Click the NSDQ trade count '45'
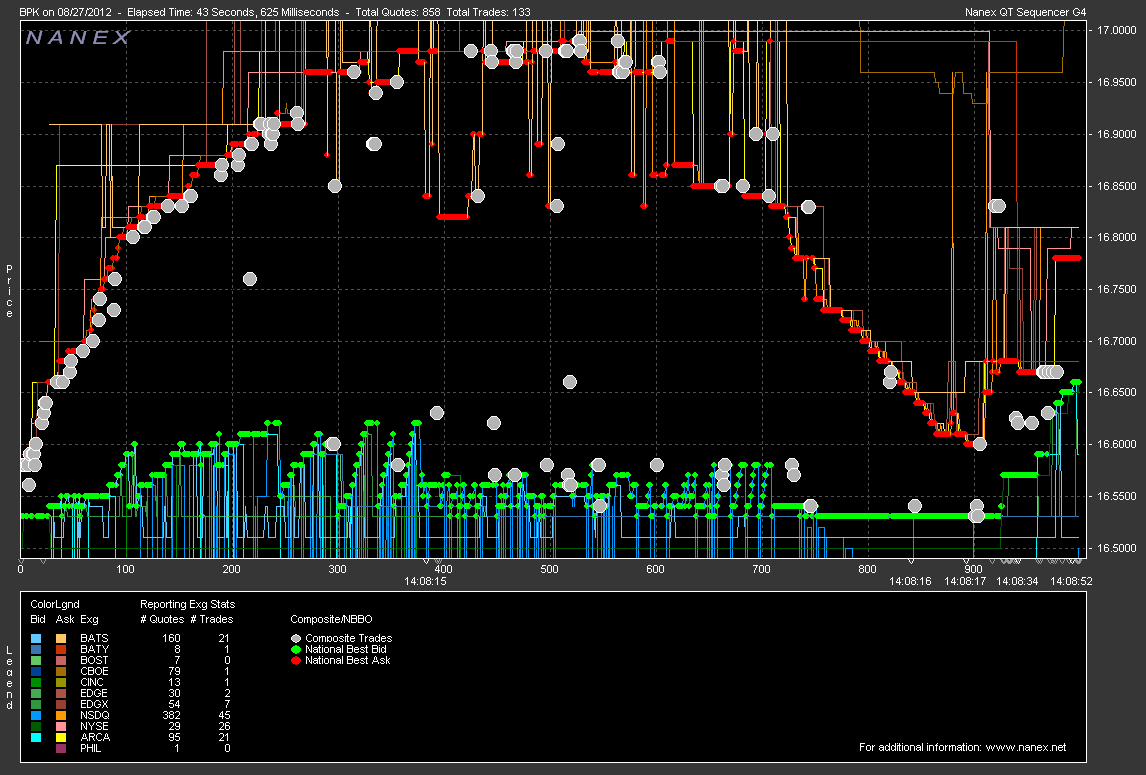Screen dimensions: 1146x775 224,715
